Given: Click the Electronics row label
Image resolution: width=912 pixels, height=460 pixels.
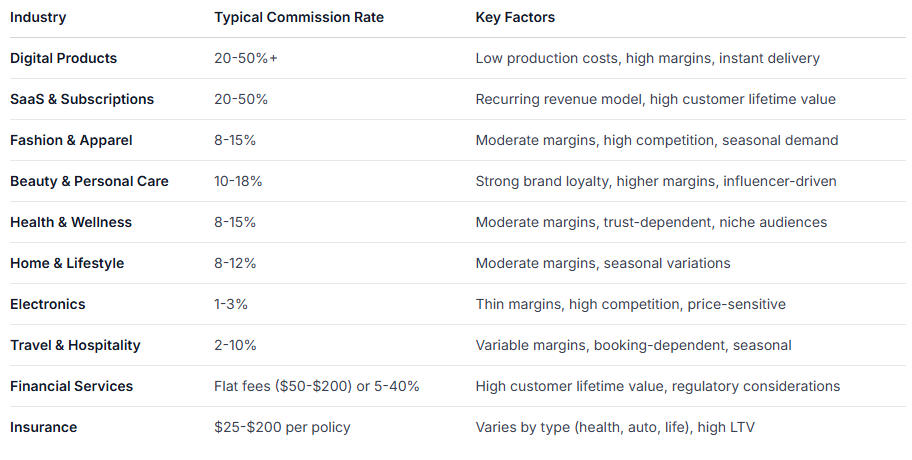Looking at the screenshot, I should pyautogui.click(x=48, y=304).
